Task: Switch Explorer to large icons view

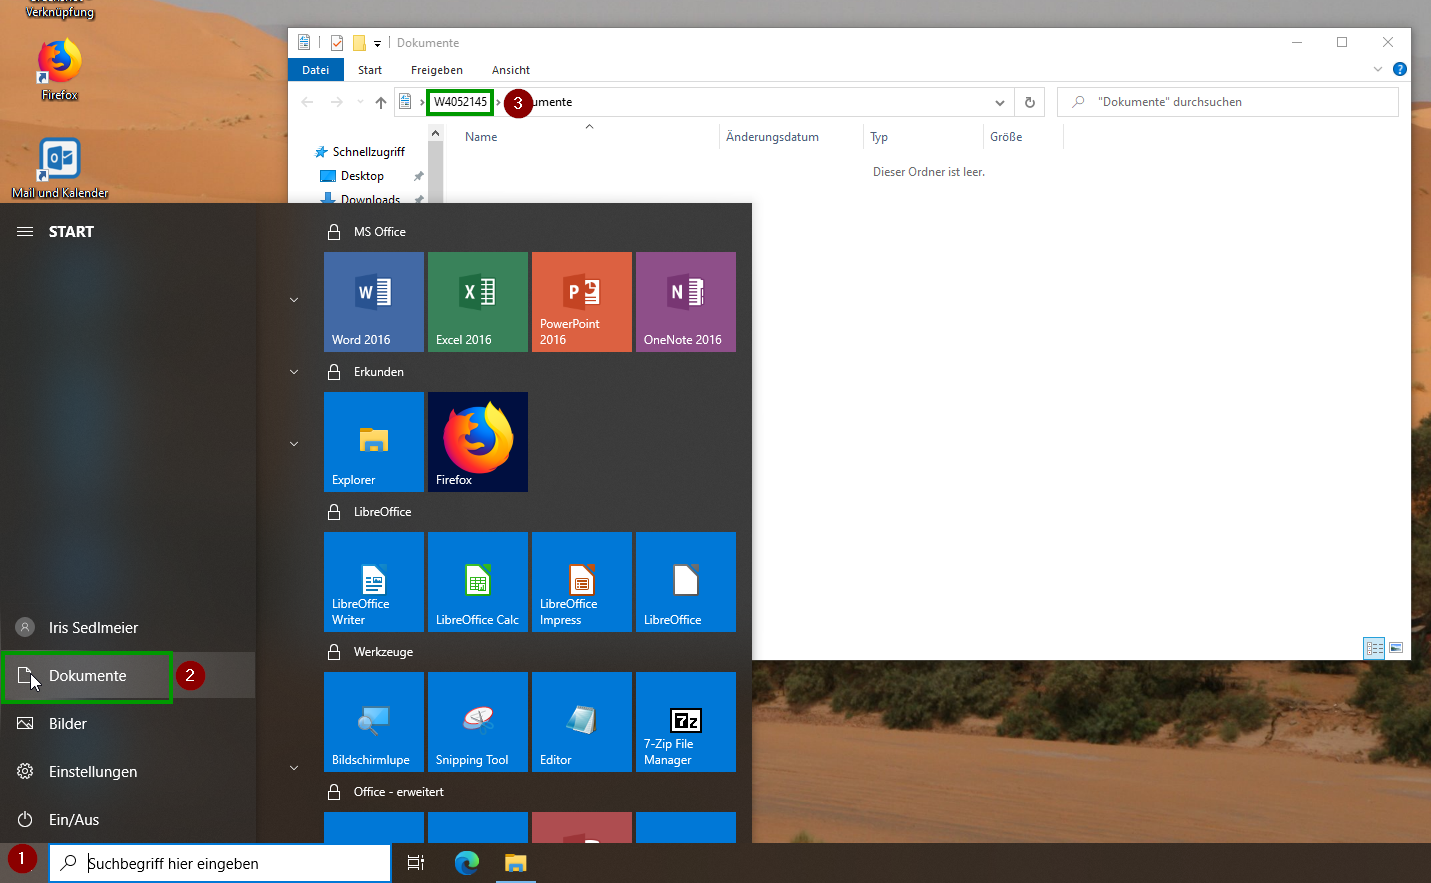Action: [x=1396, y=648]
